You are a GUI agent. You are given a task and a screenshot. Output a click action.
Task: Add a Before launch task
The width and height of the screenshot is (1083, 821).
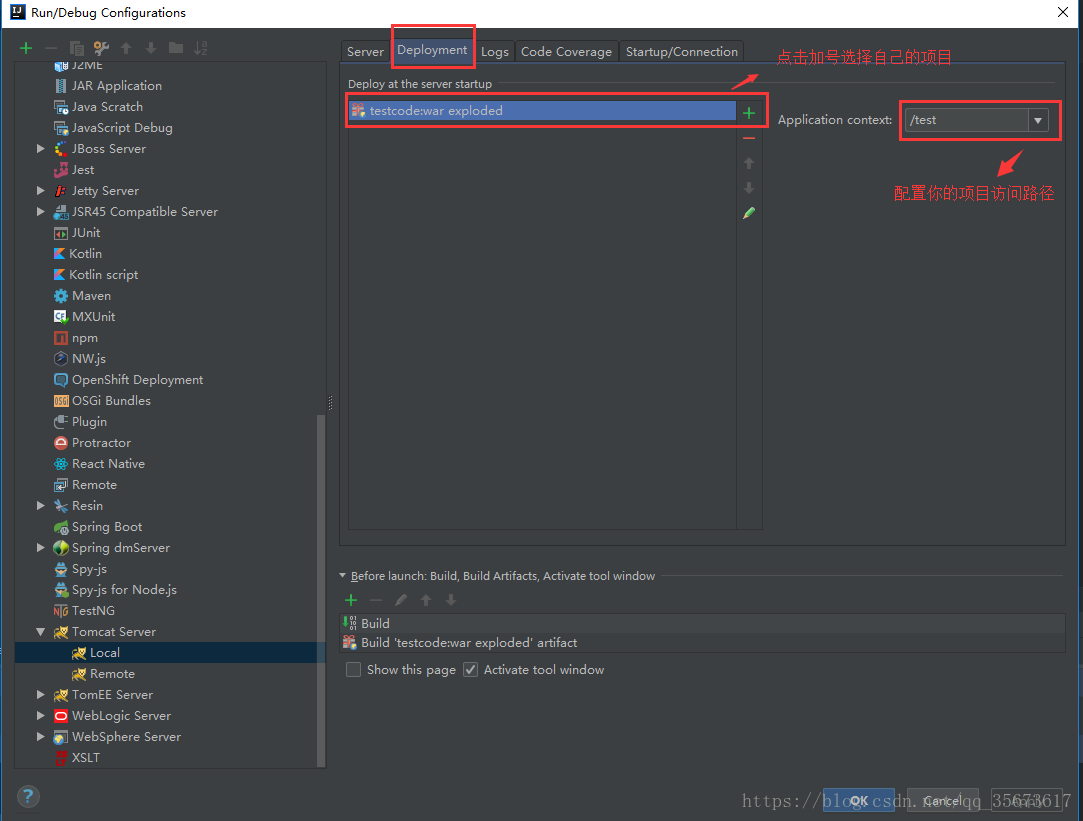coord(351,600)
